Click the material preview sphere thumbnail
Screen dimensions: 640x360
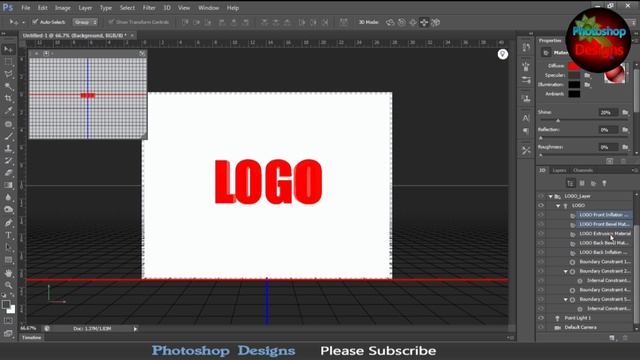(614, 74)
